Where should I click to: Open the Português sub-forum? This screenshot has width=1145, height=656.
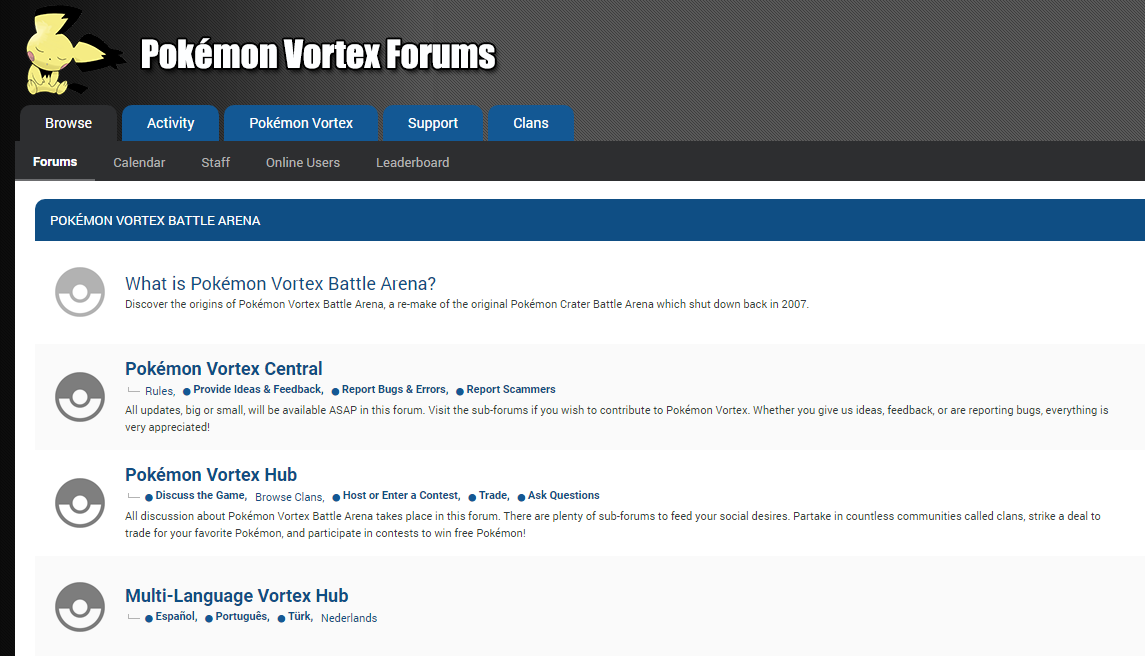click(x=242, y=617)
